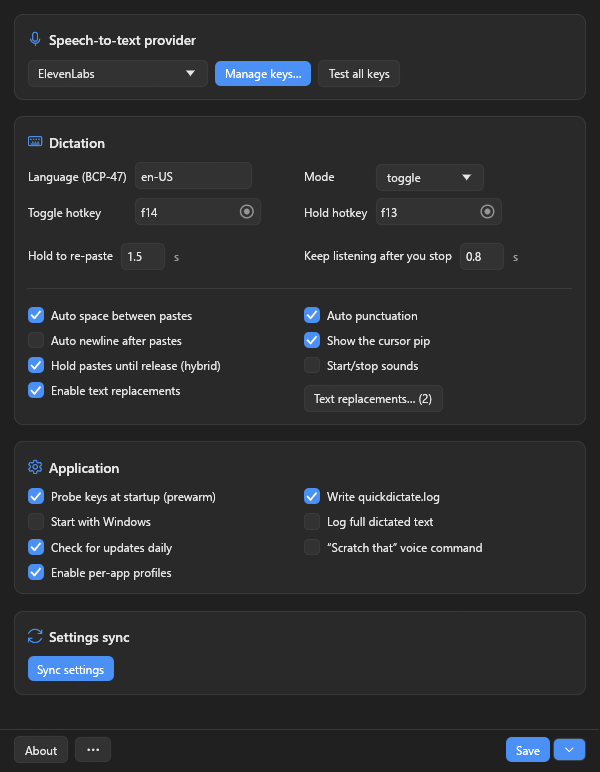Click the keyboard icon beside Dictation heading
The image size is (600, 772).
[35, 142]
